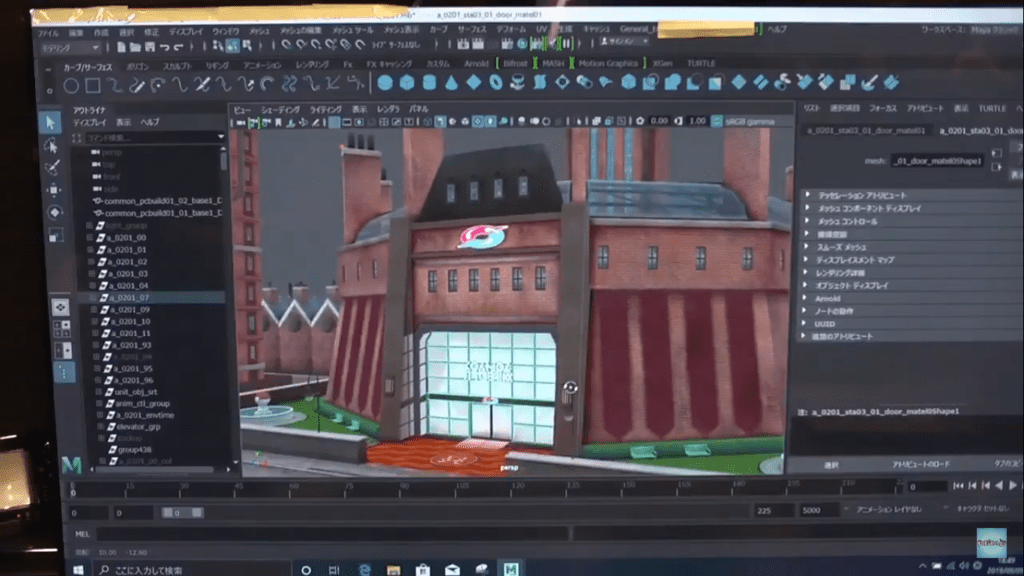This screenshot has height=576, width=1024.
Task: Create a polygon cone from the shelf
Action: tap(451, 82)
